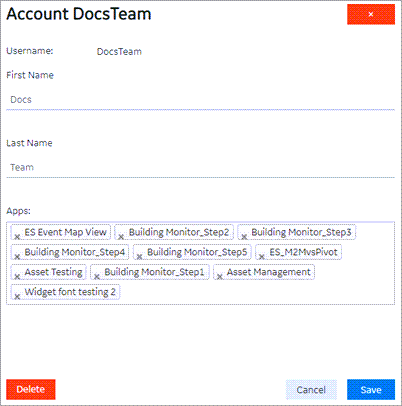Remove the Asset Management app tag

[x=220, y=276]
